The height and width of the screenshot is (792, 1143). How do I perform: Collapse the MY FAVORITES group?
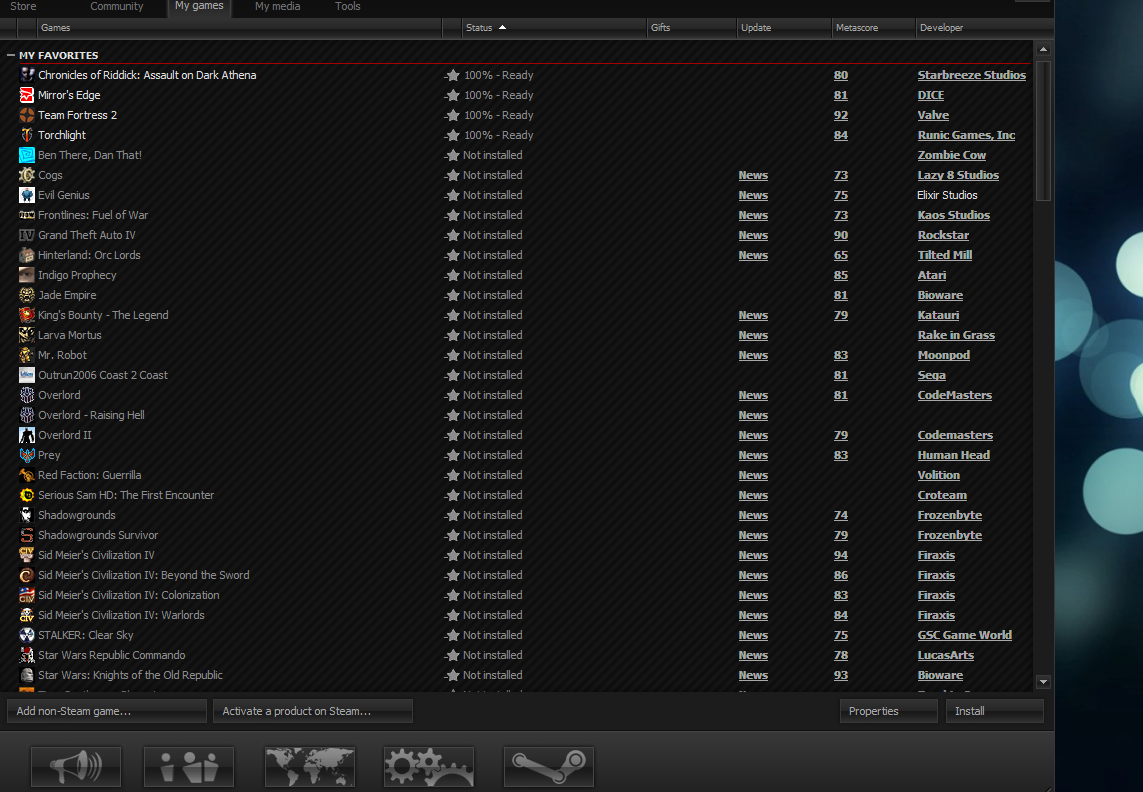coord(10,55)
